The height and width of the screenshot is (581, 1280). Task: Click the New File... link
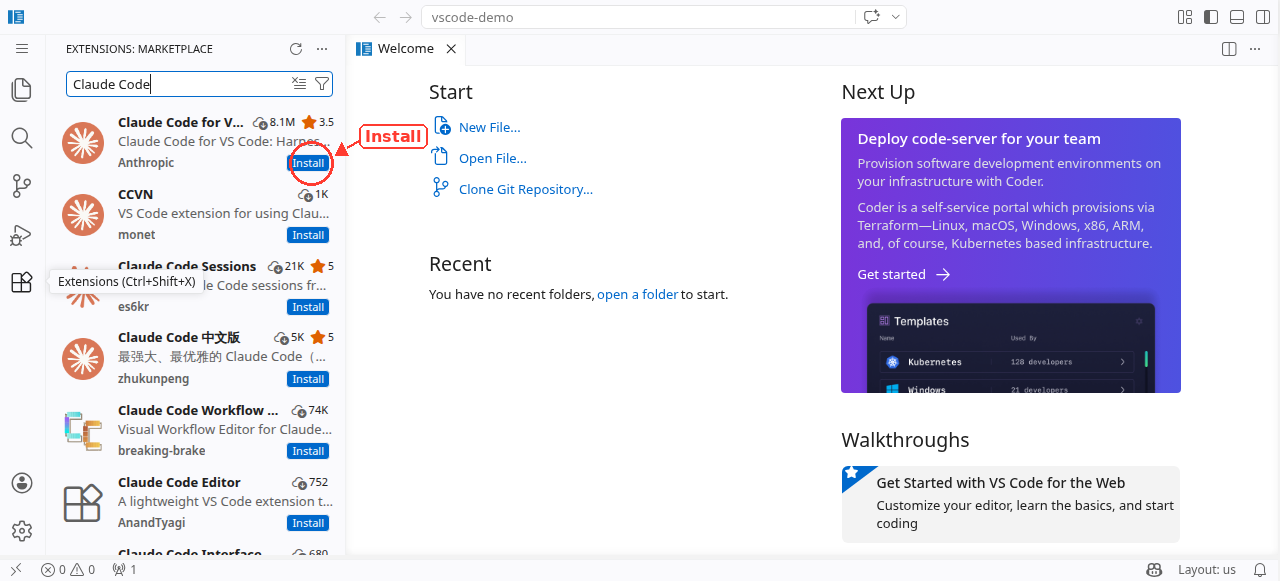pyautogui.click(x=489, y=128)
